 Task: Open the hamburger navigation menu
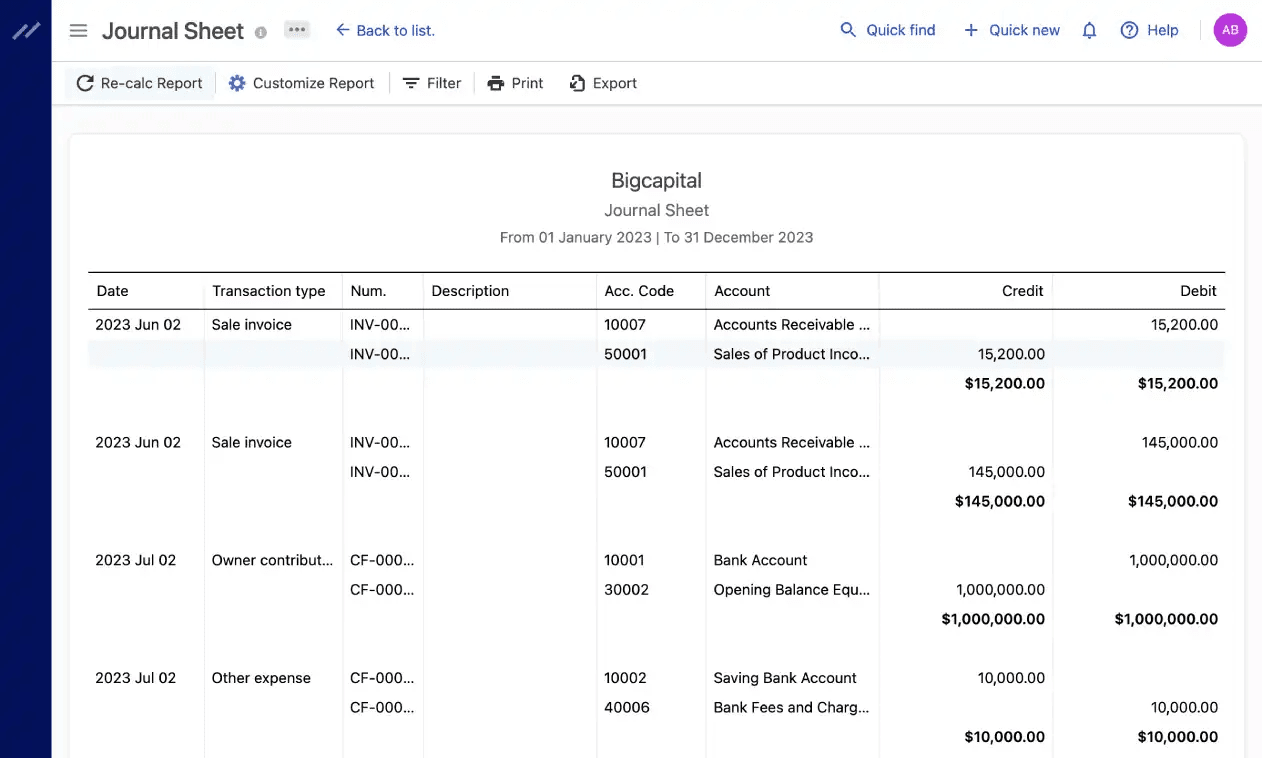pos(78,30)
